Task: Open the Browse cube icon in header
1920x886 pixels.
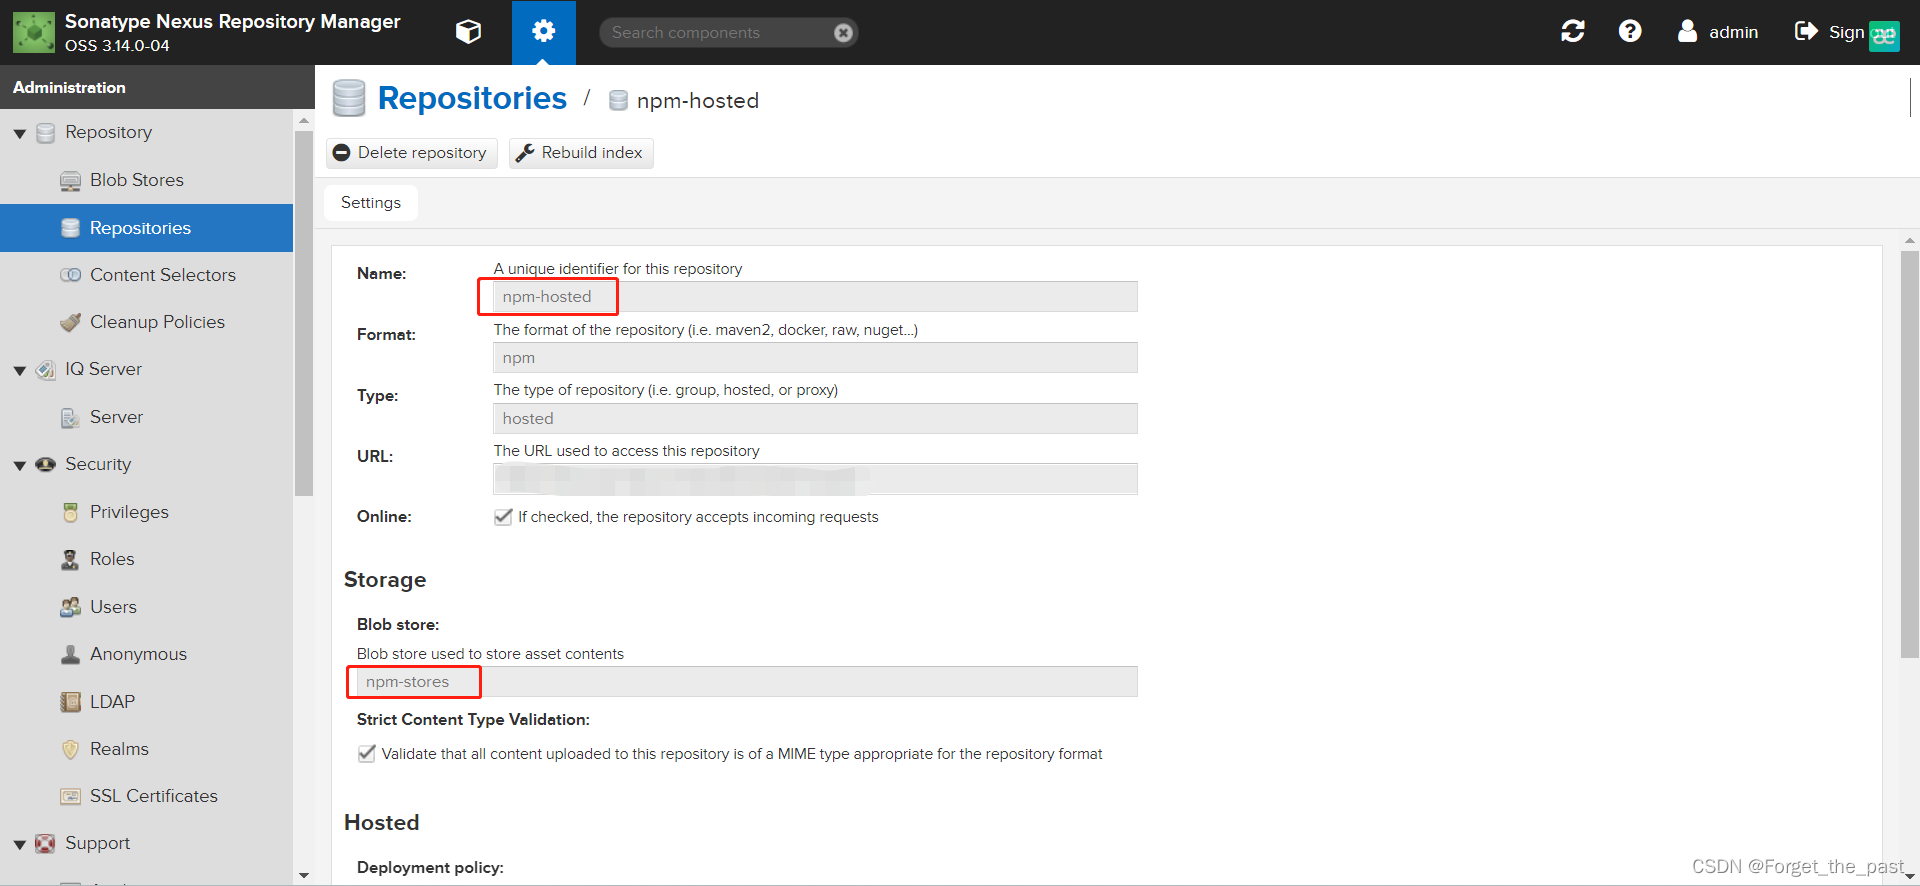Action: (468, 32)
